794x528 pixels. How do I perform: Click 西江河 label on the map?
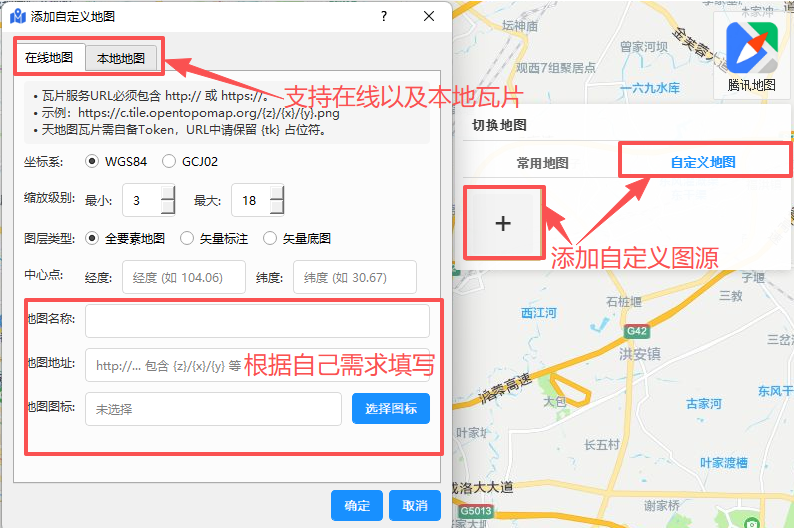539,313
